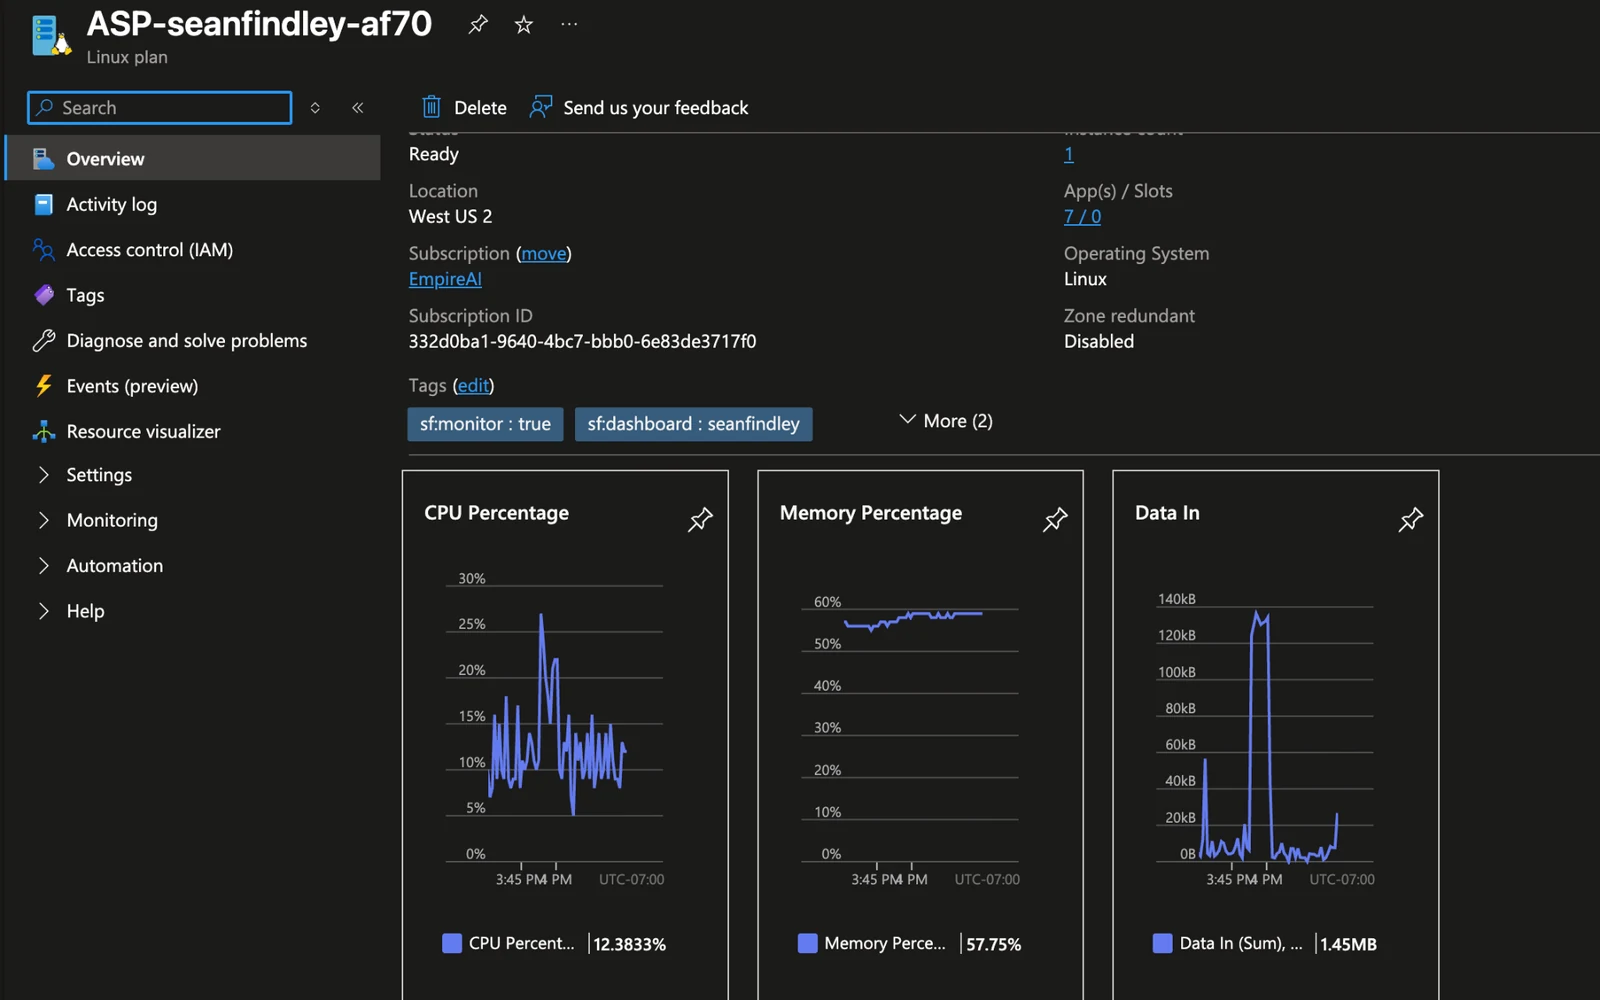Pin the ASP-seanfindley-af70 resource to dashboard
1600x1000 pixels.
pos(478,24)
